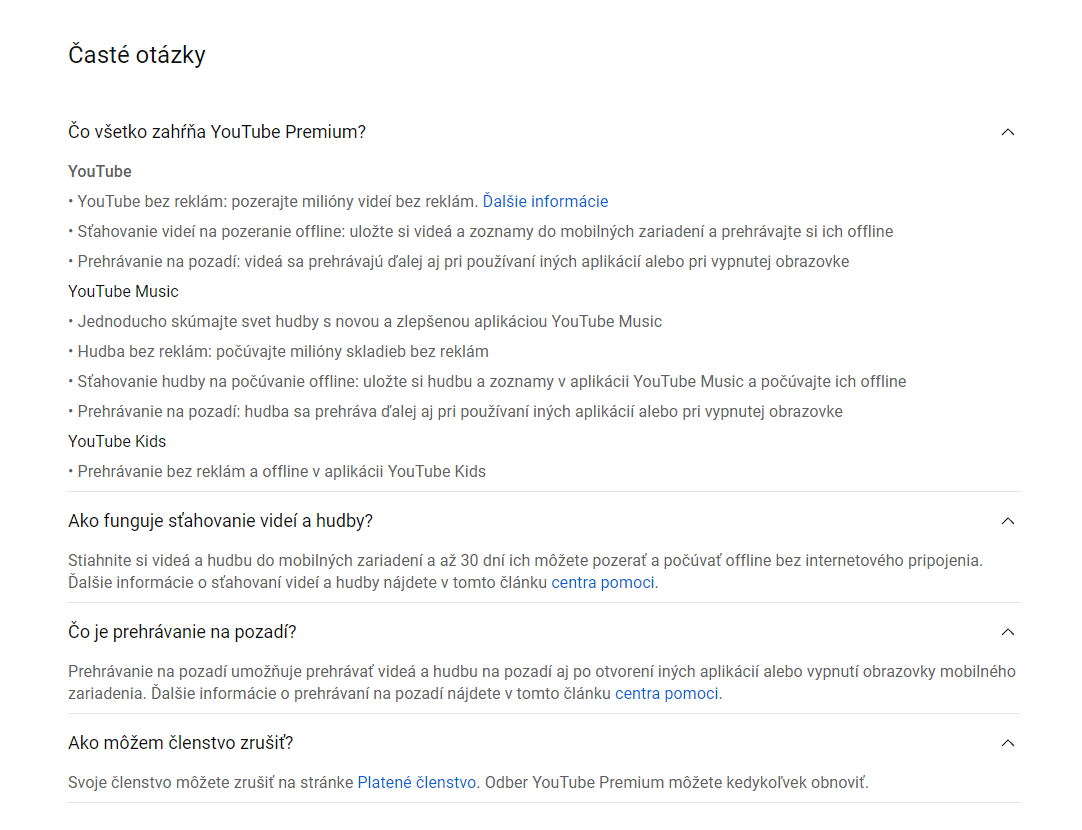This screenshot has height=830, width=1082.
Task: Collapse the 'Čo všetko zahŕňa YouTube Premium?' chevron
Action: (x=1007, y=132)
